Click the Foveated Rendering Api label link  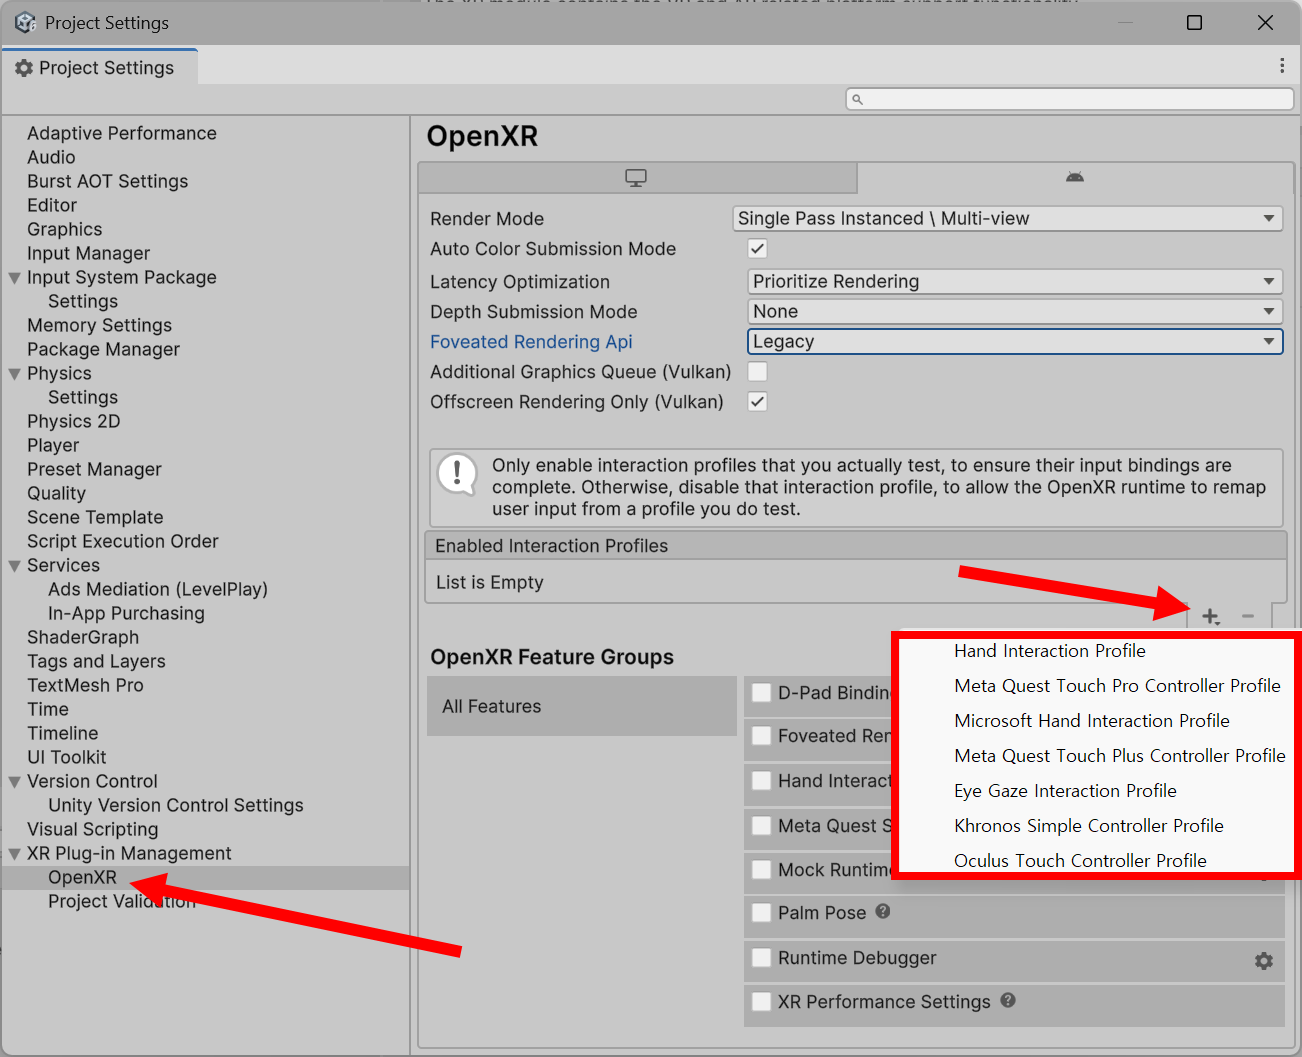coord(532,342)
